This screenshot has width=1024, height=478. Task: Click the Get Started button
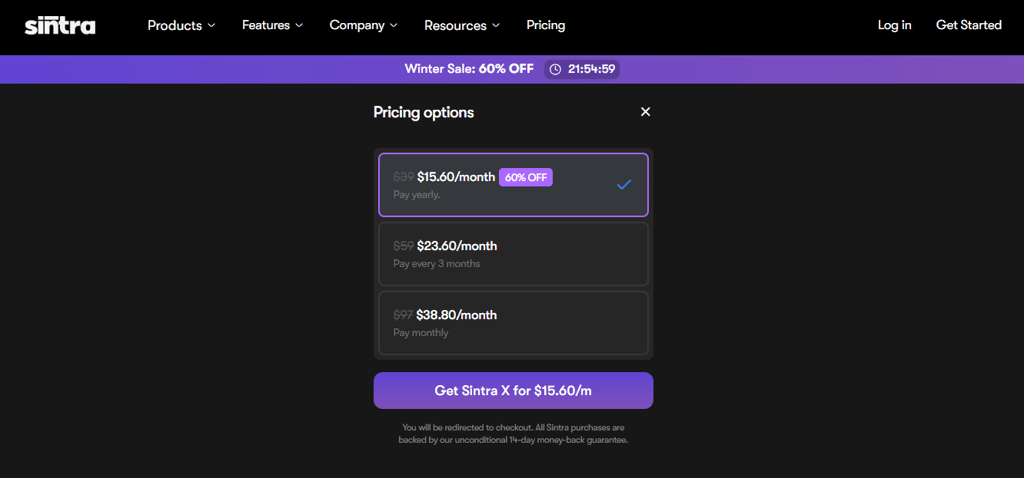[x=968, y=25]
